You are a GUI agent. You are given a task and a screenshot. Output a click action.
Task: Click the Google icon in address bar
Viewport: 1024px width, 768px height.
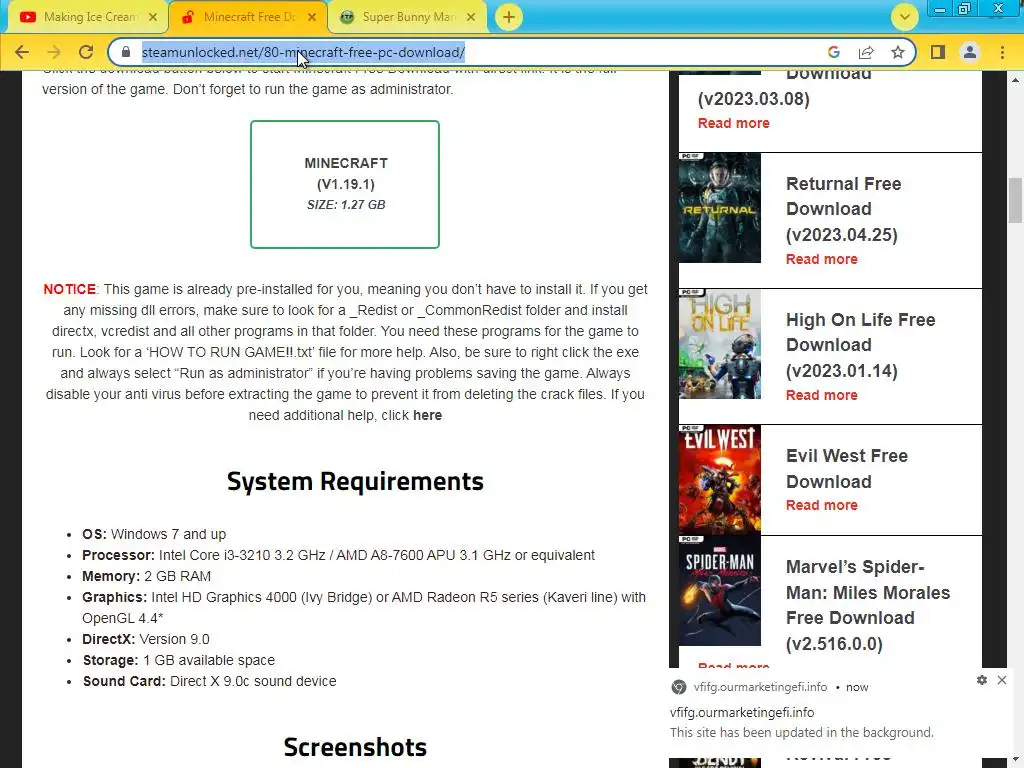pos(834,52)
